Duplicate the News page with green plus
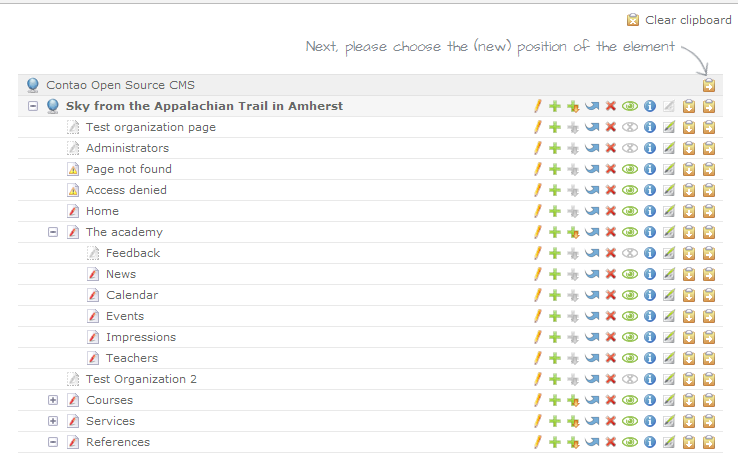This screenshot has width=738, height=453. pyautogui.click(x=555, y=274)
